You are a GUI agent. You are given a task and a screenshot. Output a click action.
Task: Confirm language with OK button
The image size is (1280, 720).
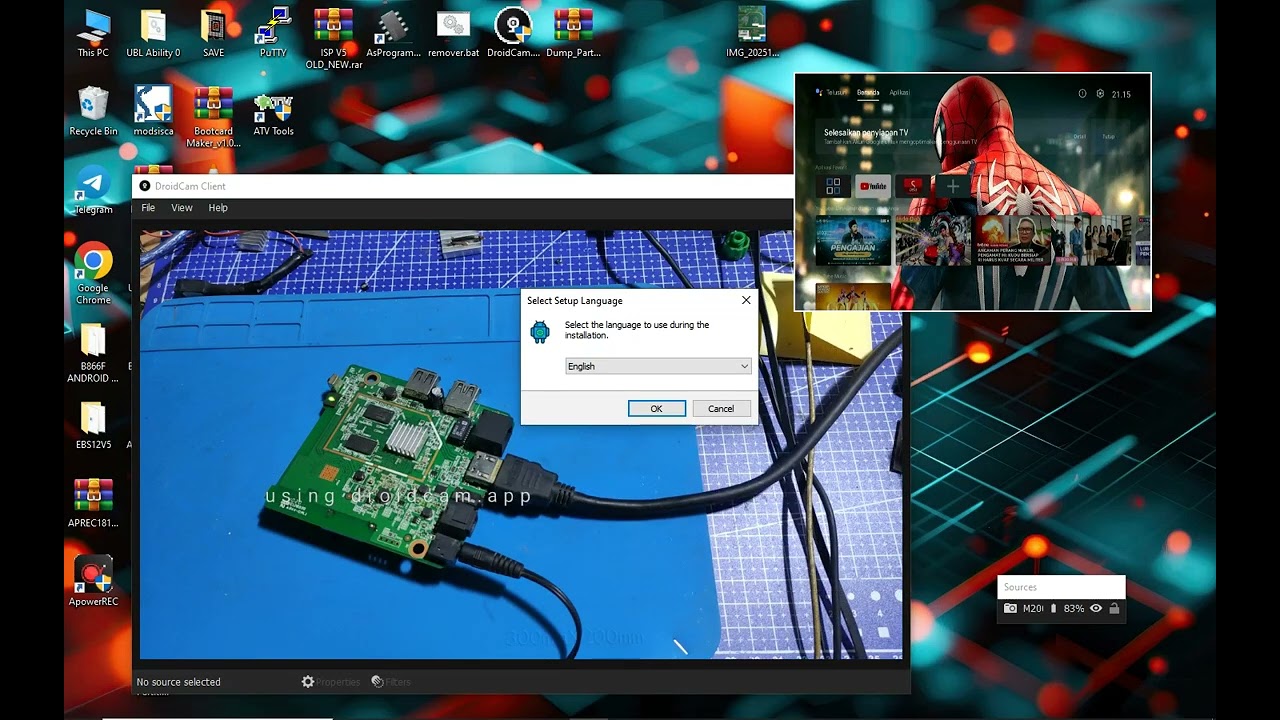coord(657,408)
